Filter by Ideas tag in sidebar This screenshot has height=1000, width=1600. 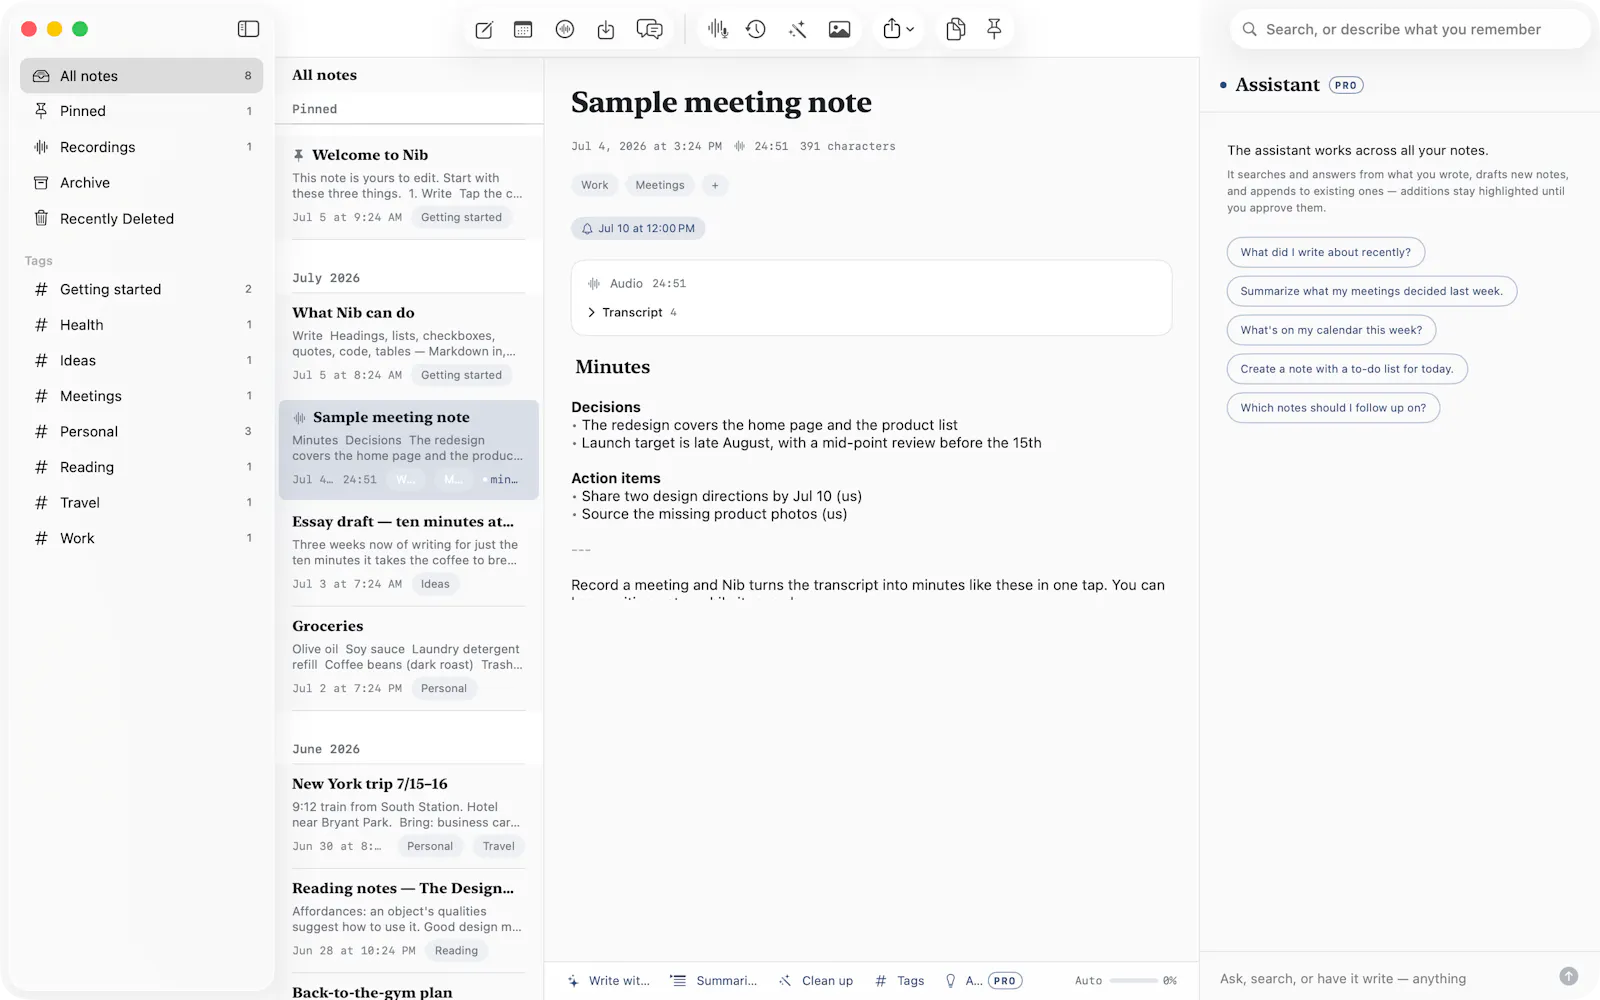click(142, 361)
